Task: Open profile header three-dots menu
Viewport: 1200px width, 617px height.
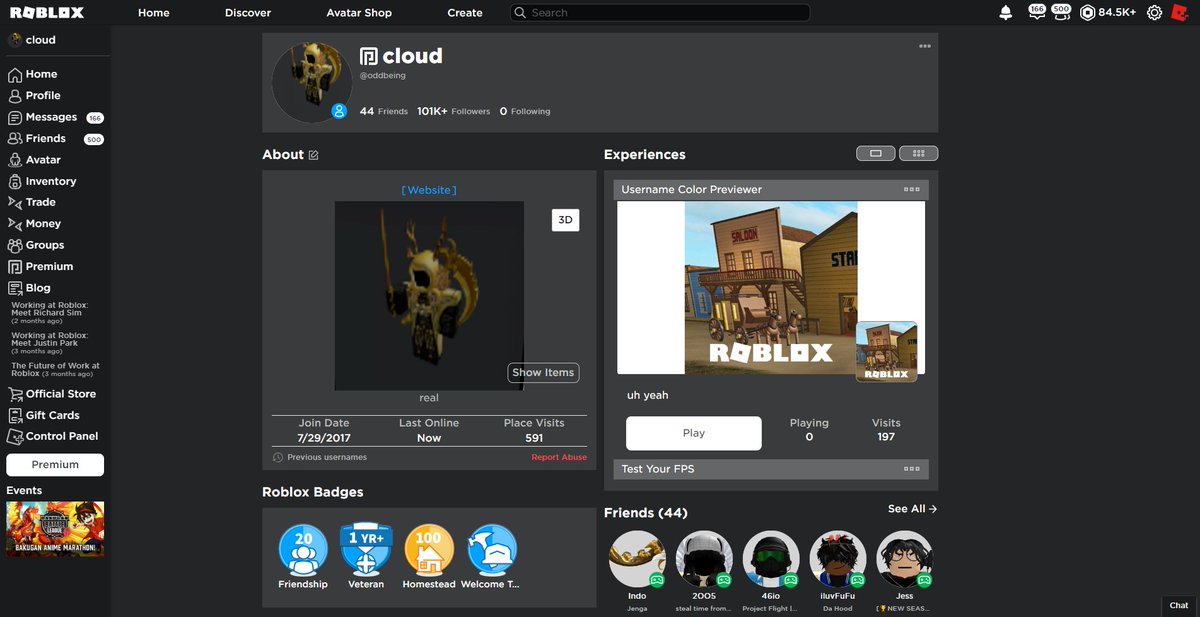Action: point(925,46)
